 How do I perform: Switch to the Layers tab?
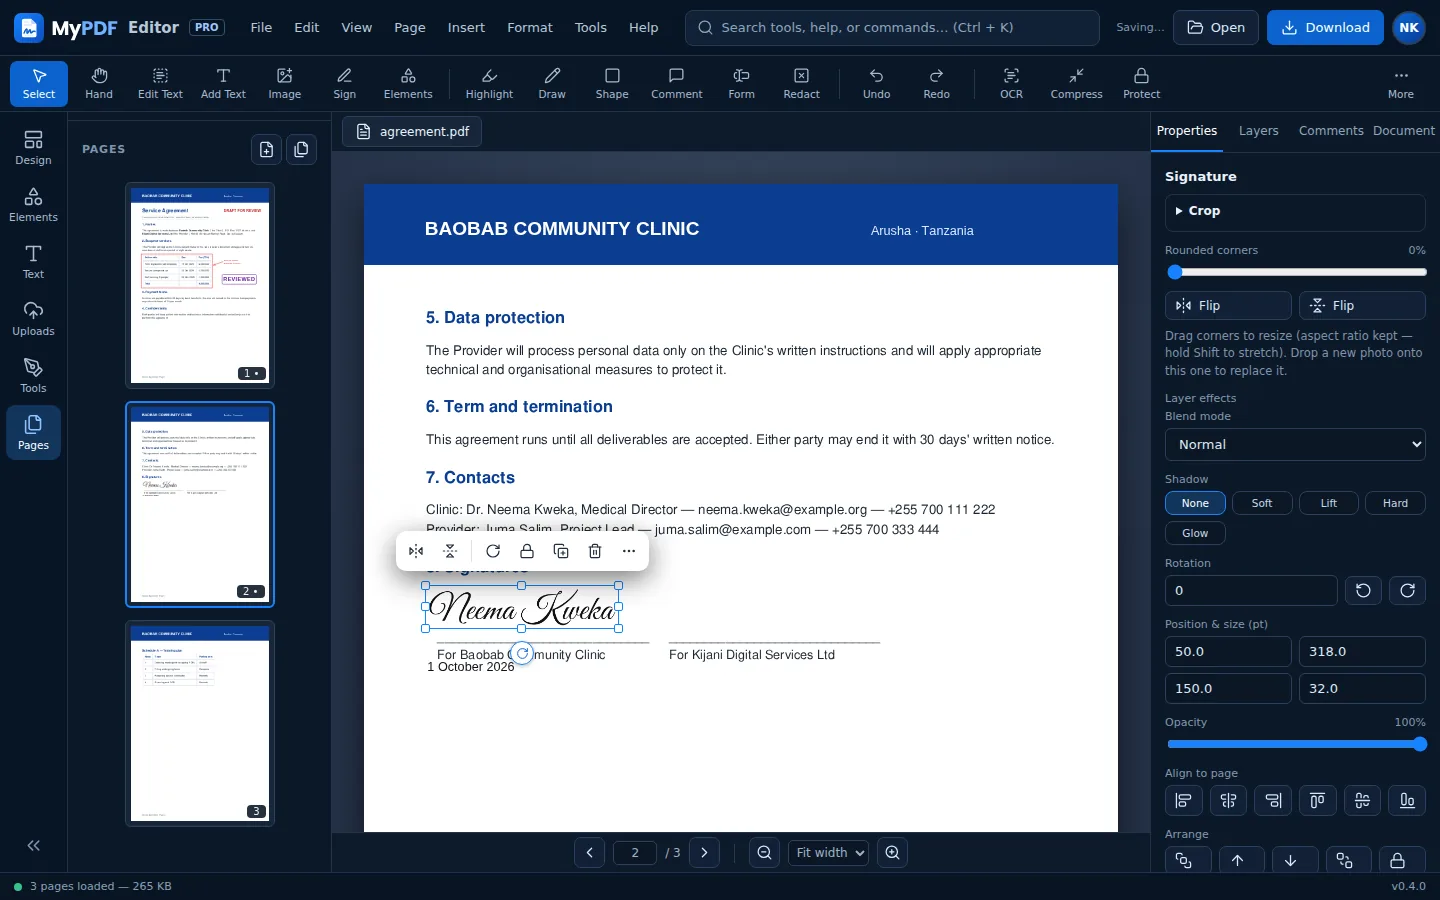tap(1258, 131)
